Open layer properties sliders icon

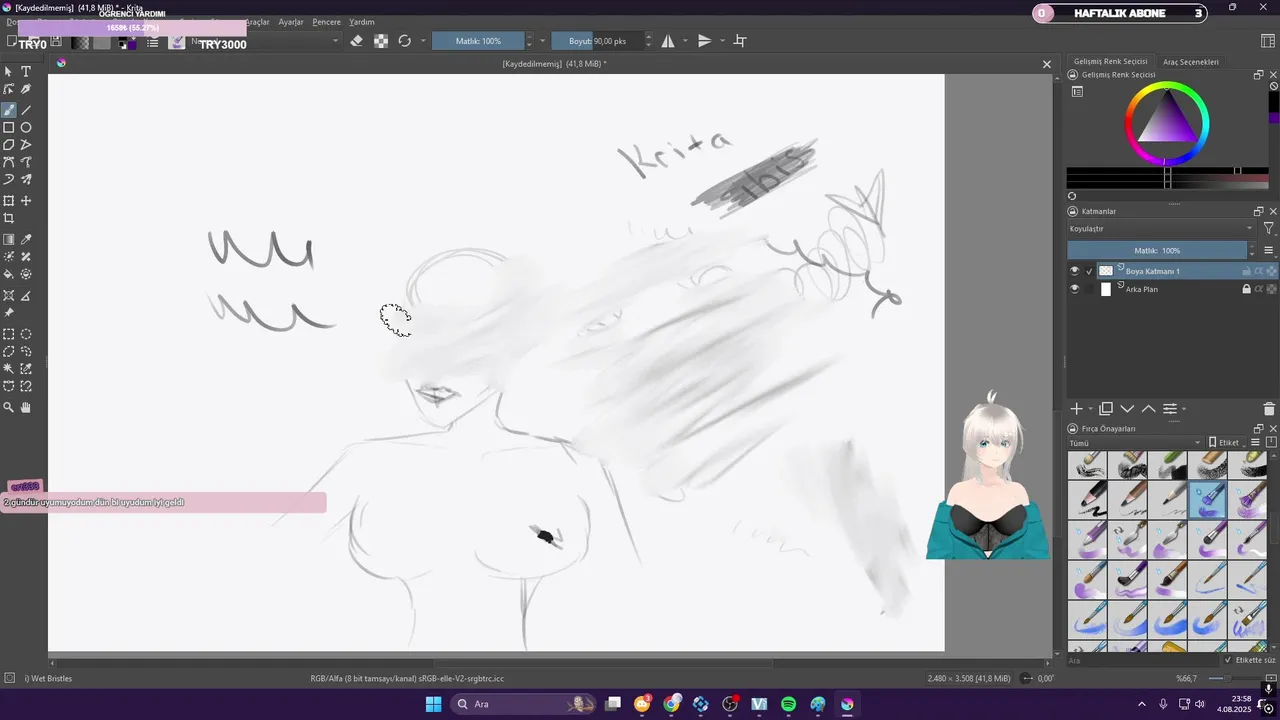pos(1169,409)
